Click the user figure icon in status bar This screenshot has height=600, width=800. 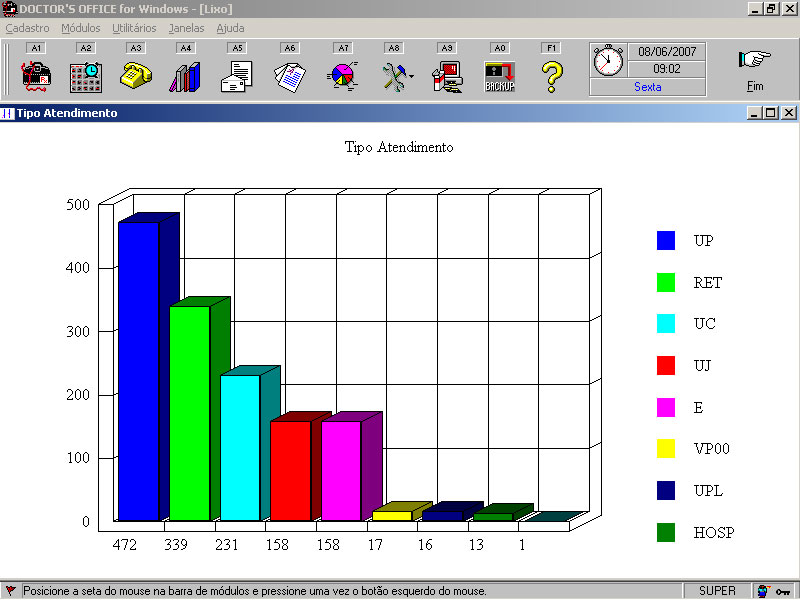pos(763,591)
